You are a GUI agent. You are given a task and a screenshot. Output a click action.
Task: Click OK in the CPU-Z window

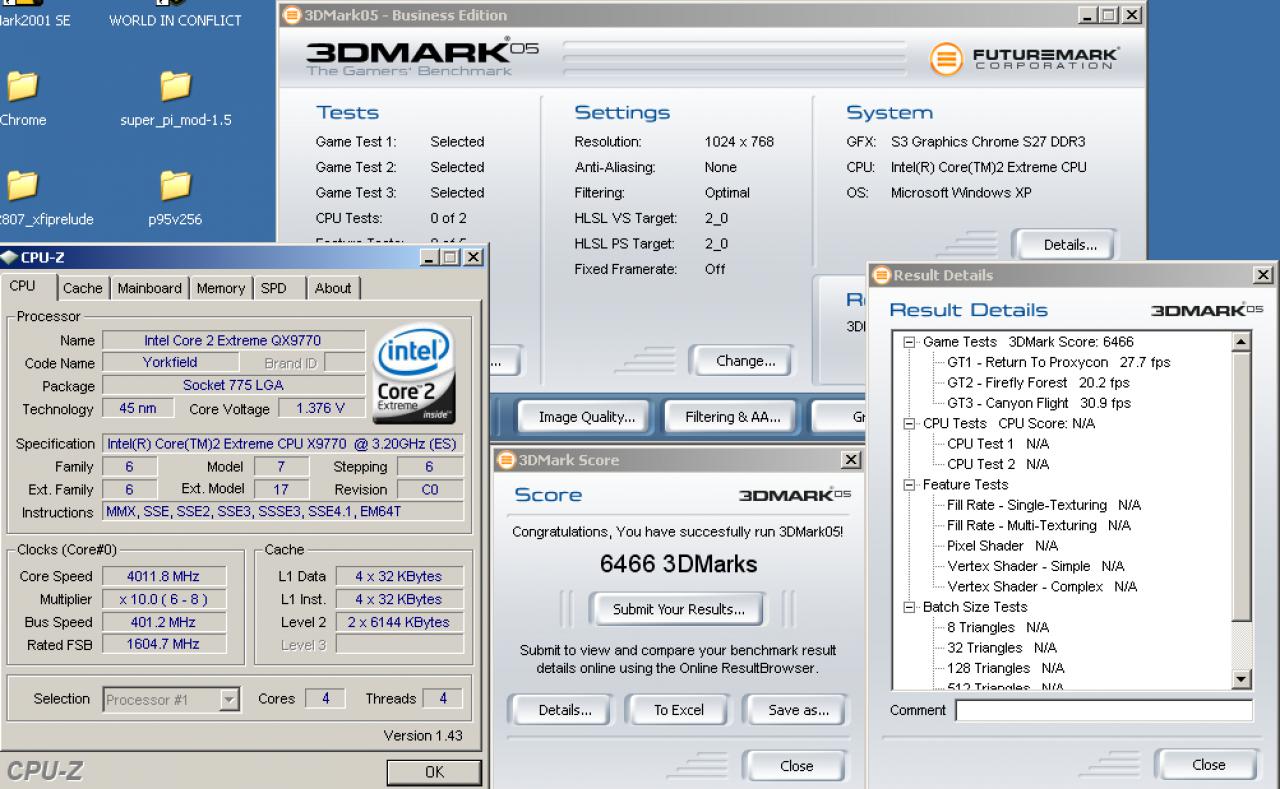[434, 772]
